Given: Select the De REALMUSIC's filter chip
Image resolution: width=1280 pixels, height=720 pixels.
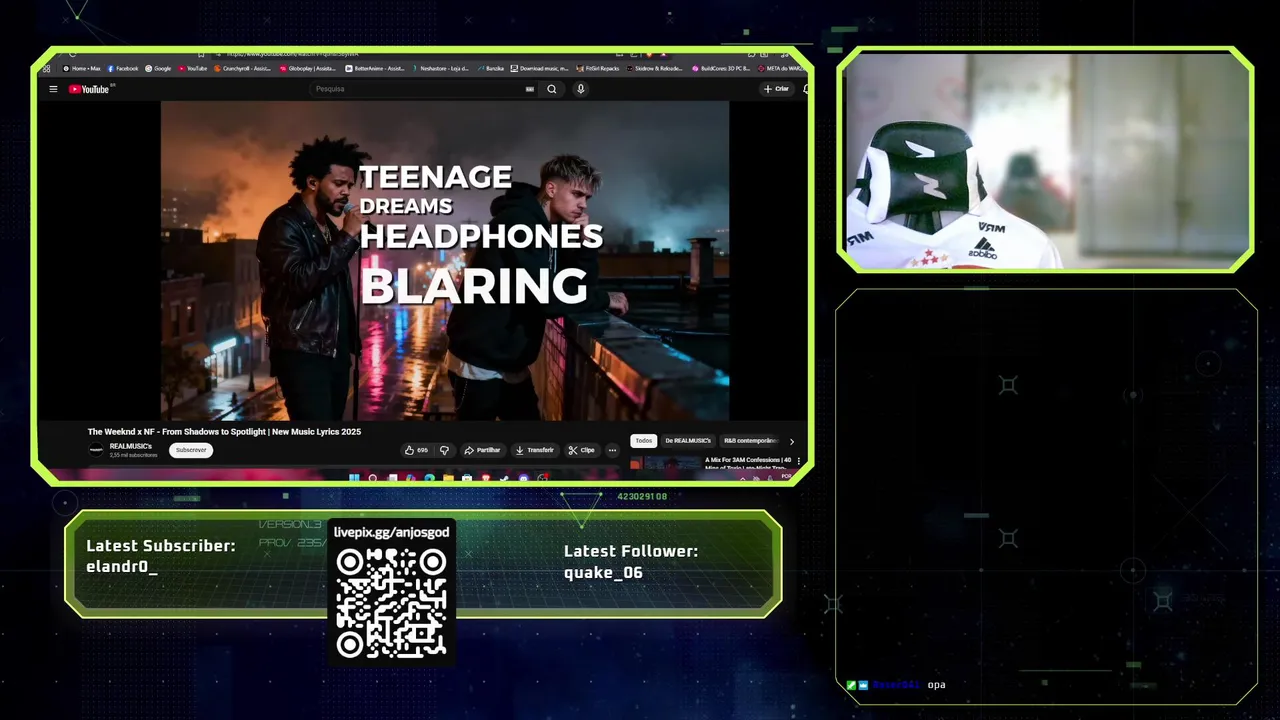Looking at the screenshot, I should click(x=688, y=441).
